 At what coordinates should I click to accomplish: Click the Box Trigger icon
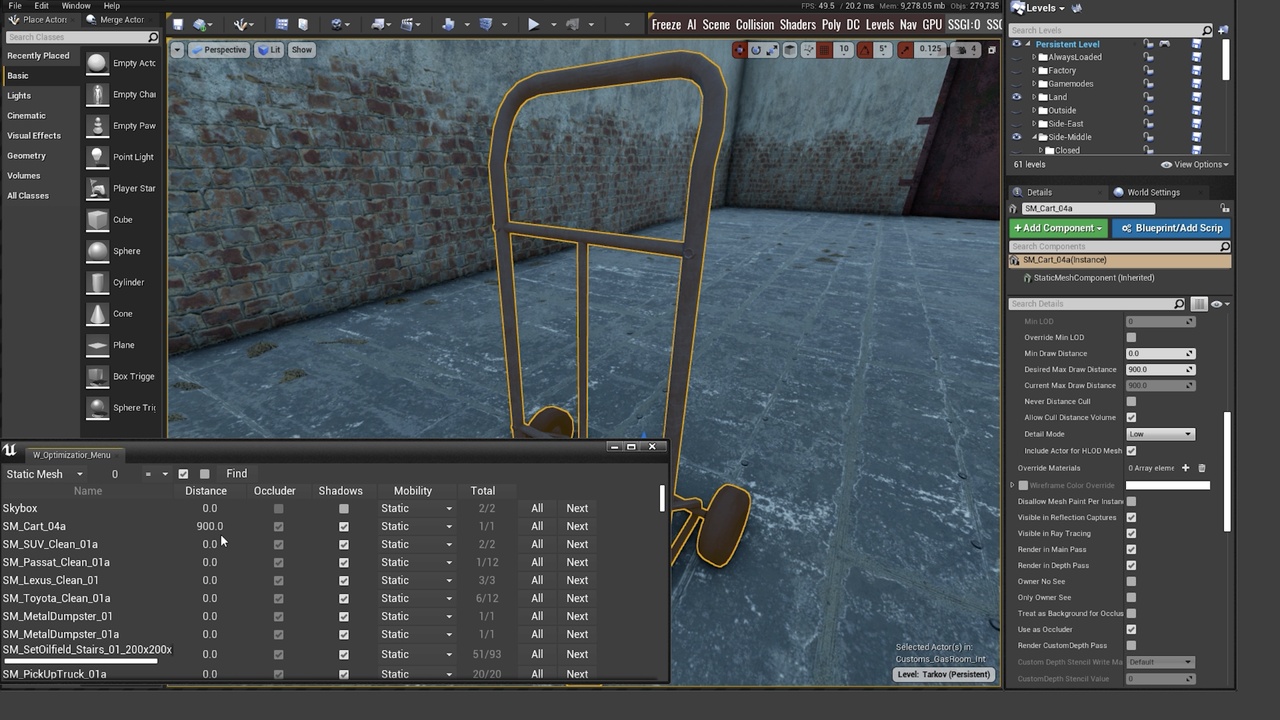[97, 377]
